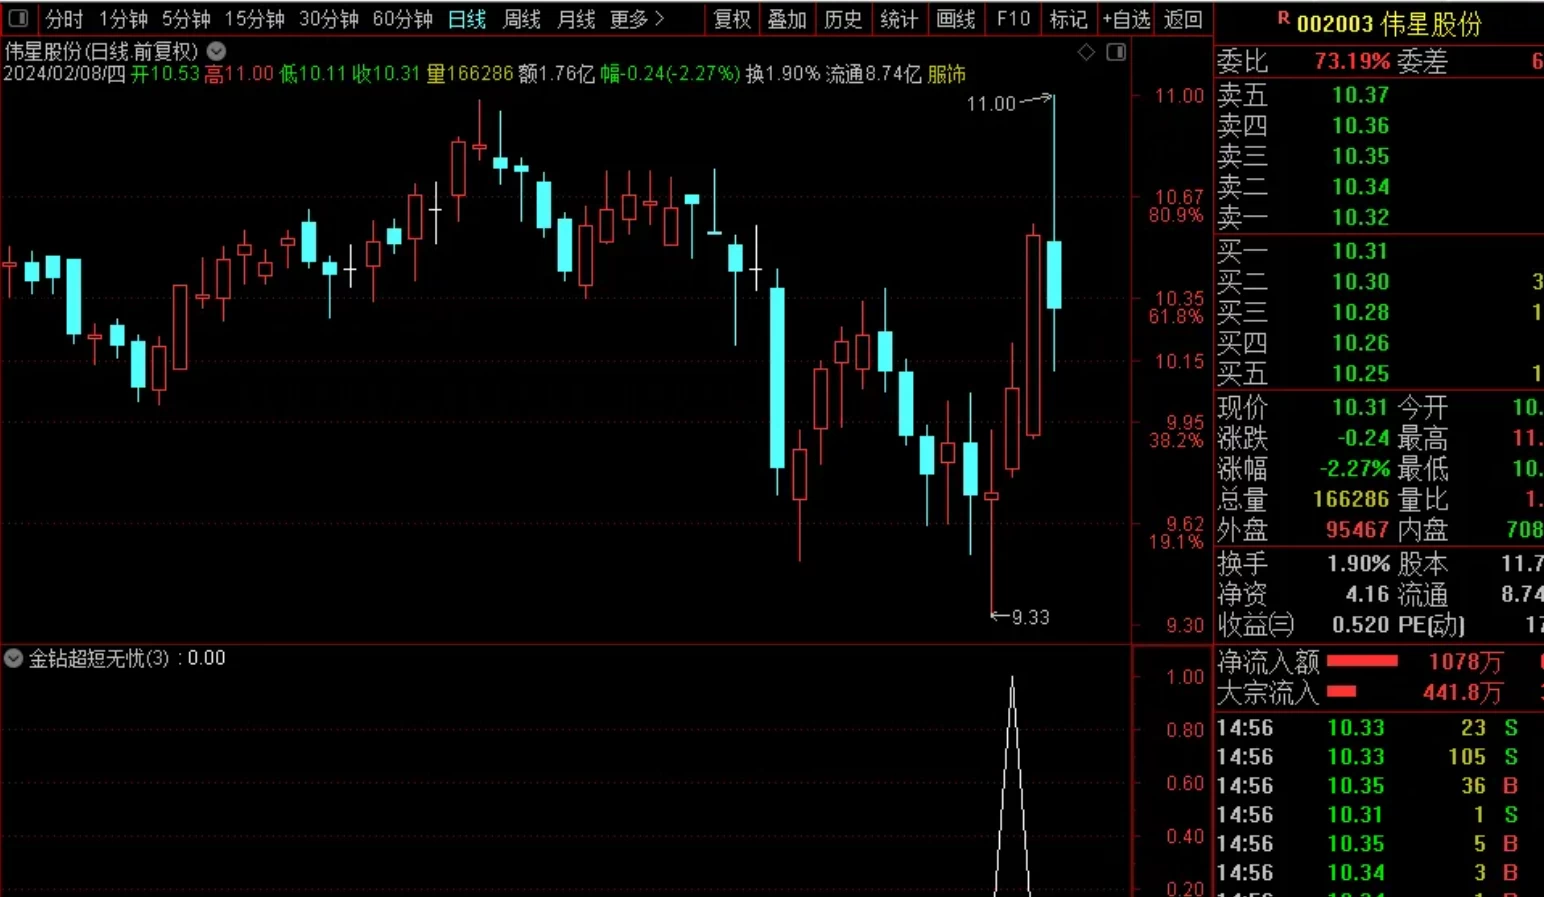Click the red 净流入额 bar
This screenshot has height=897, width=1544.
pyautogui.click(x=1361, y=661)
